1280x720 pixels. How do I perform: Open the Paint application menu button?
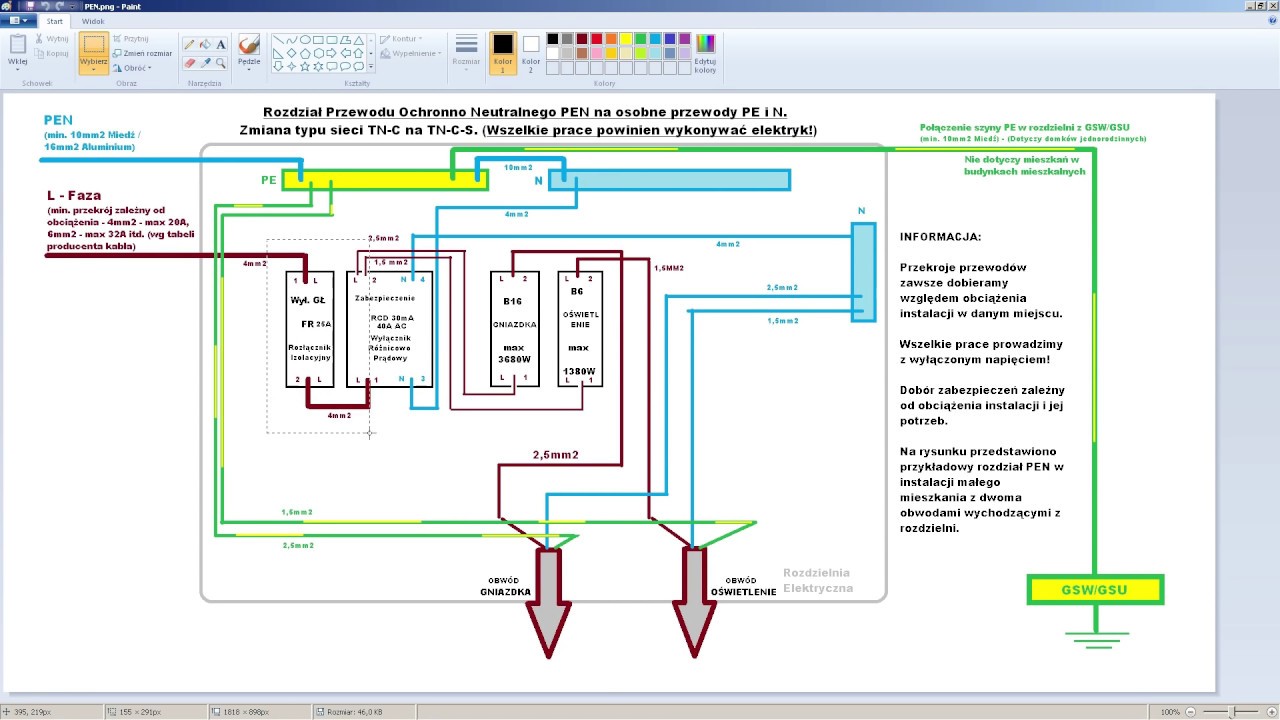[x=19, y=20]
